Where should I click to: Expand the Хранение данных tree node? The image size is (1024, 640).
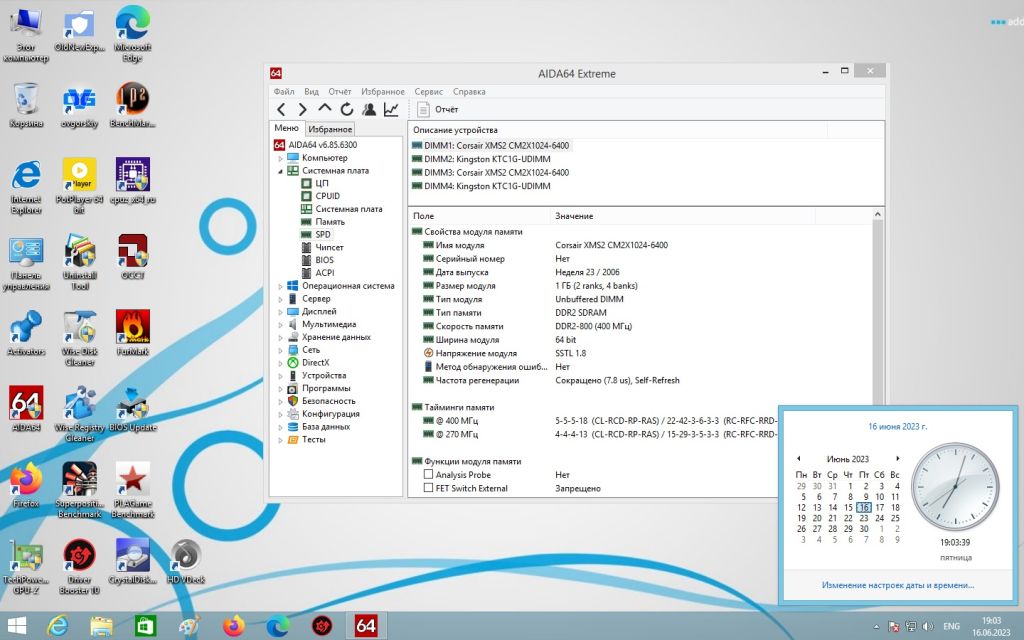(x=280, y=338)
